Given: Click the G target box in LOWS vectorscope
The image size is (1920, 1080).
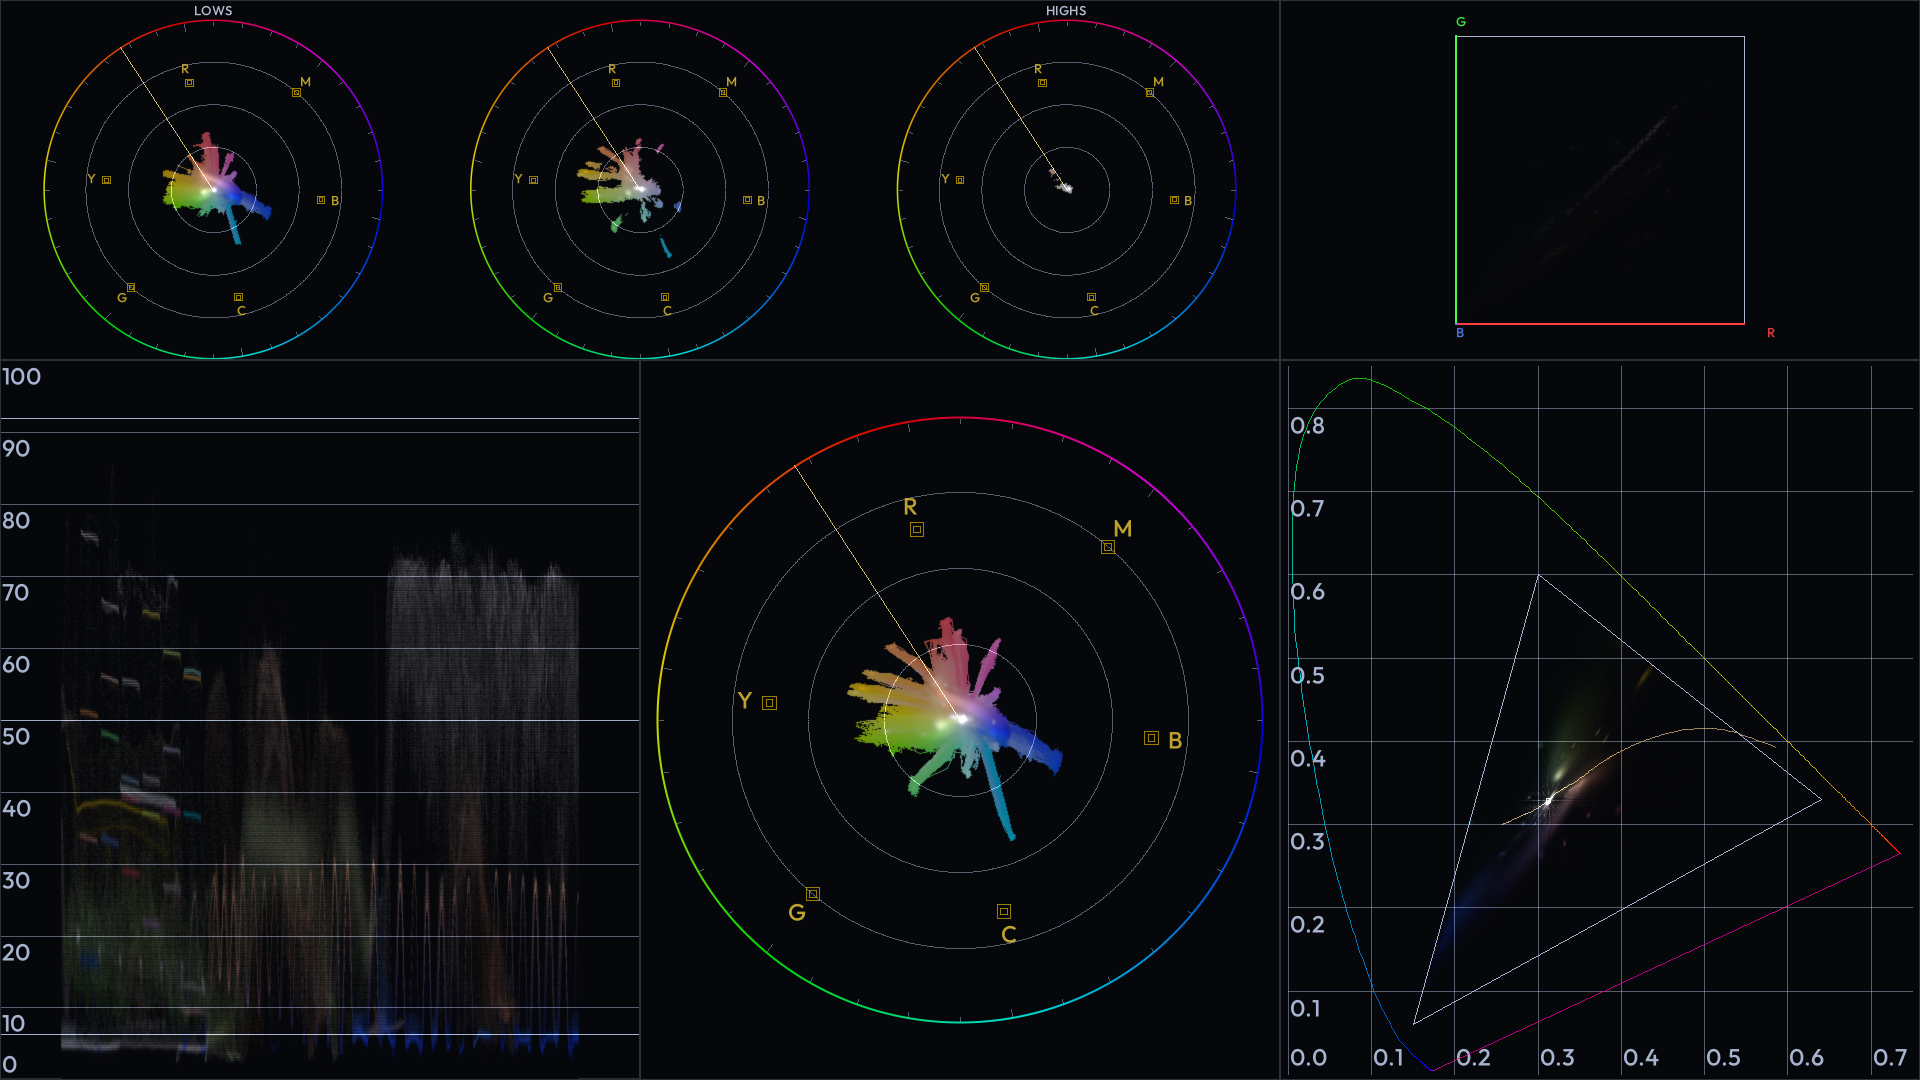Looking at the screenshot, I should click(x=131, y=288).
